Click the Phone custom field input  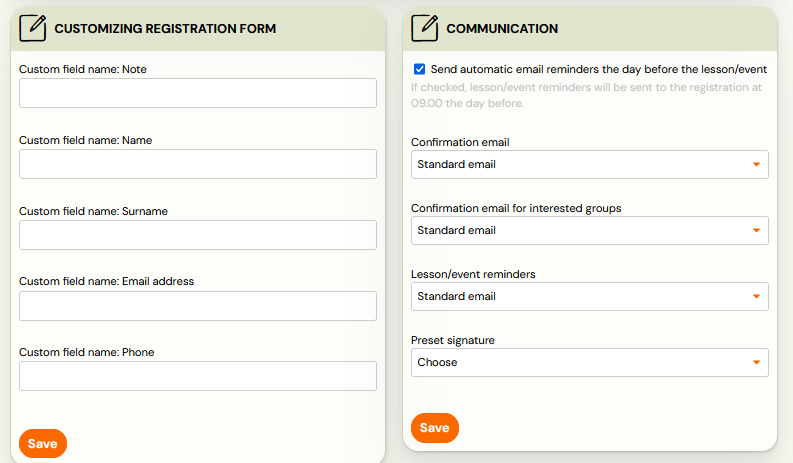(x=198, y=376)
